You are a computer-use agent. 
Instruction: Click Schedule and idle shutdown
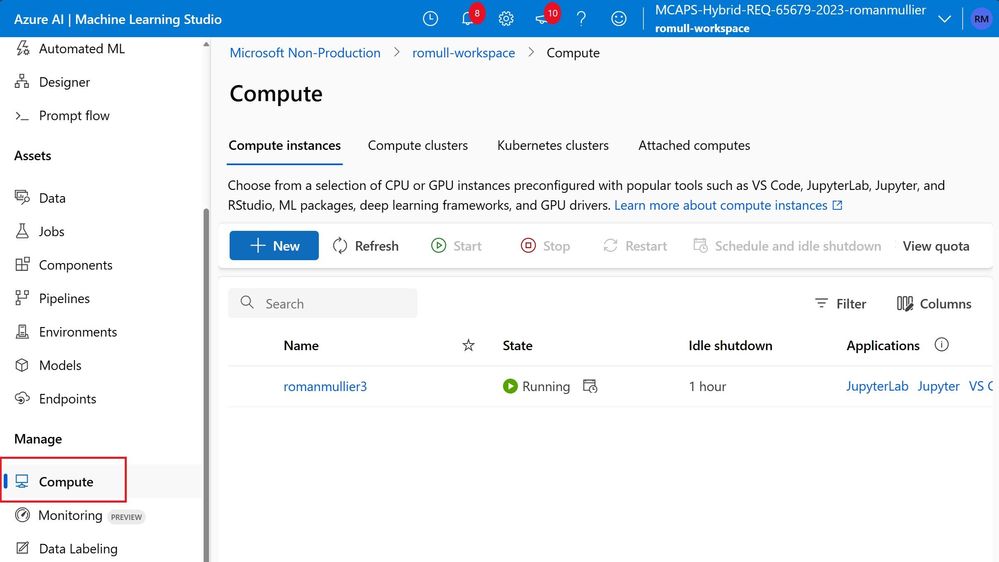click(x=787, y=246)
